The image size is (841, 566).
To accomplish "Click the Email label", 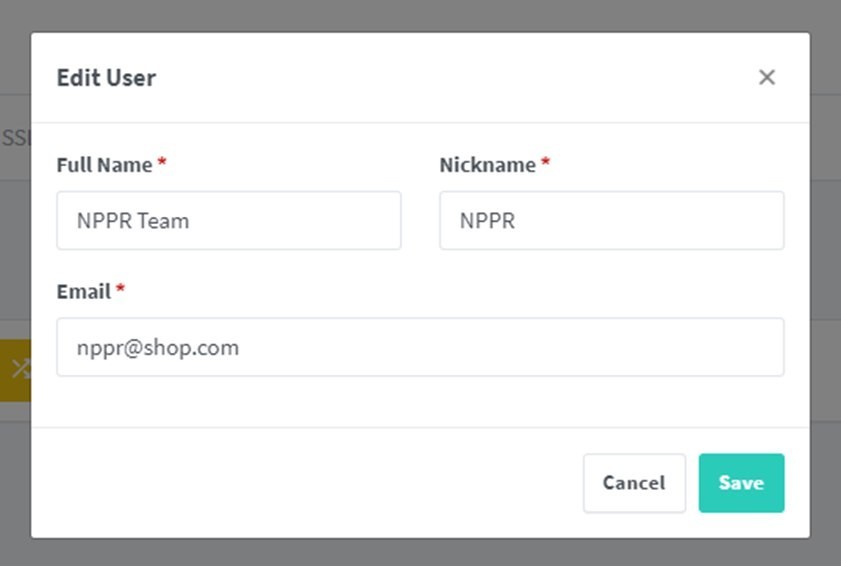I will [84, 291].
